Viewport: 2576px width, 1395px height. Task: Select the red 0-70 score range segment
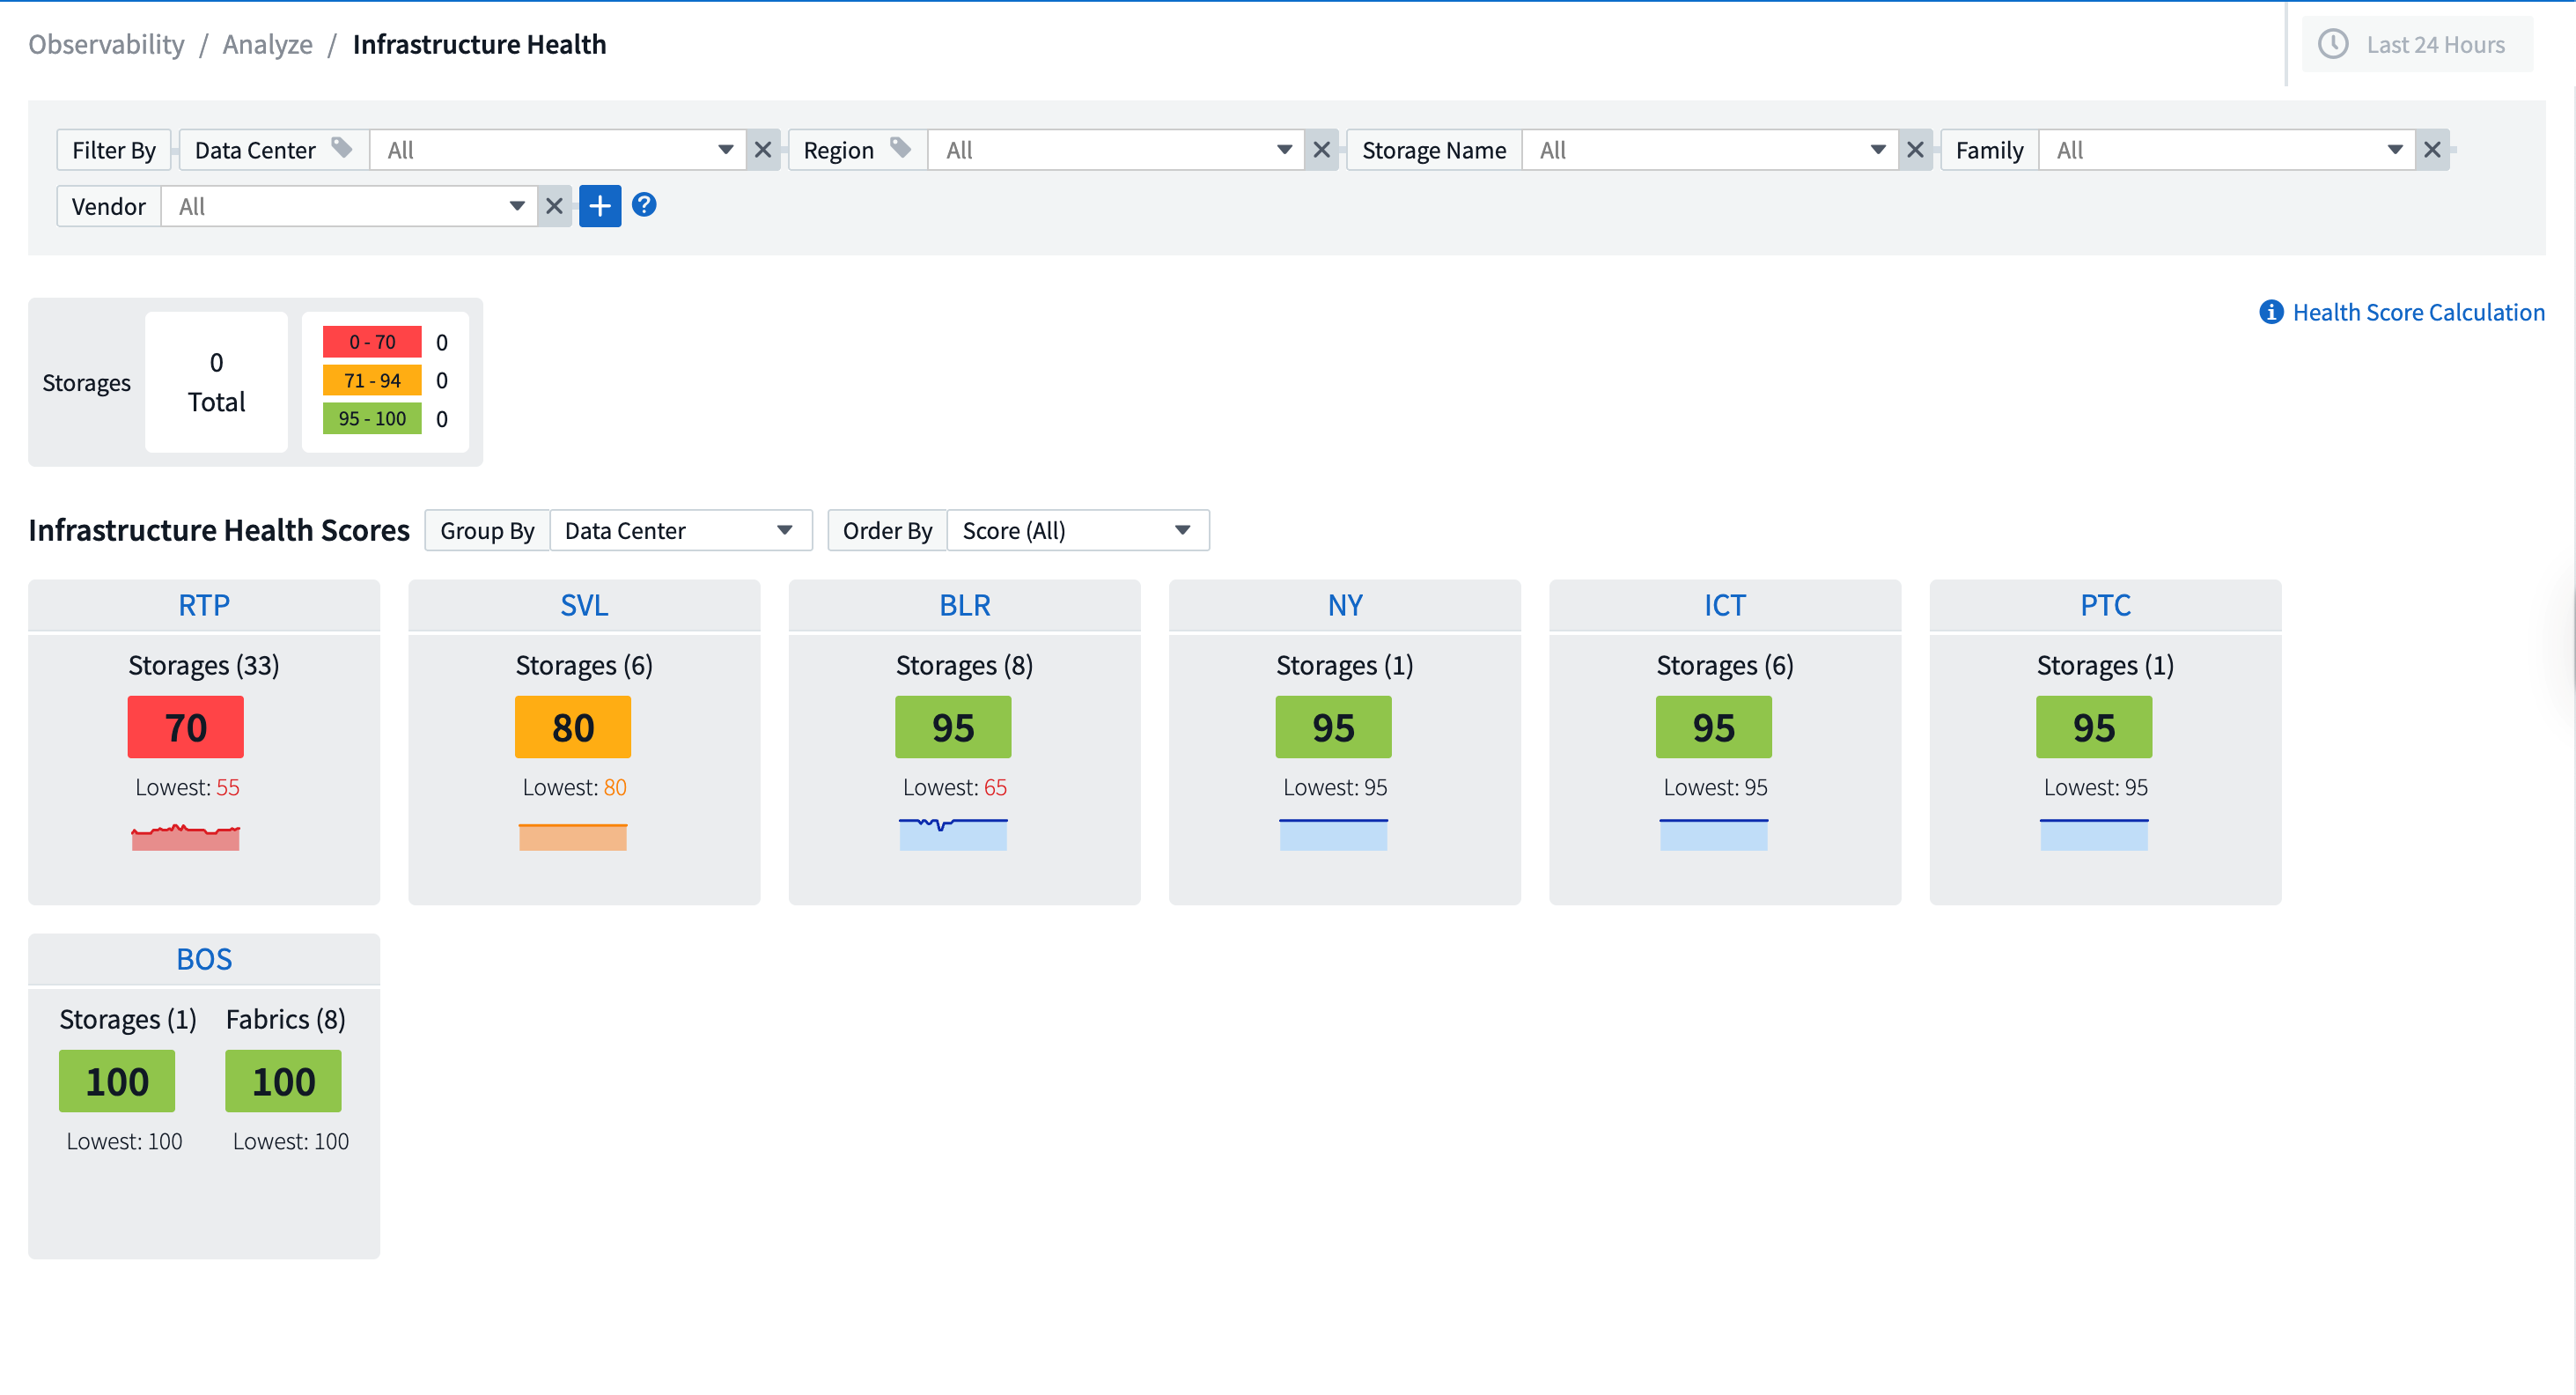371,341
